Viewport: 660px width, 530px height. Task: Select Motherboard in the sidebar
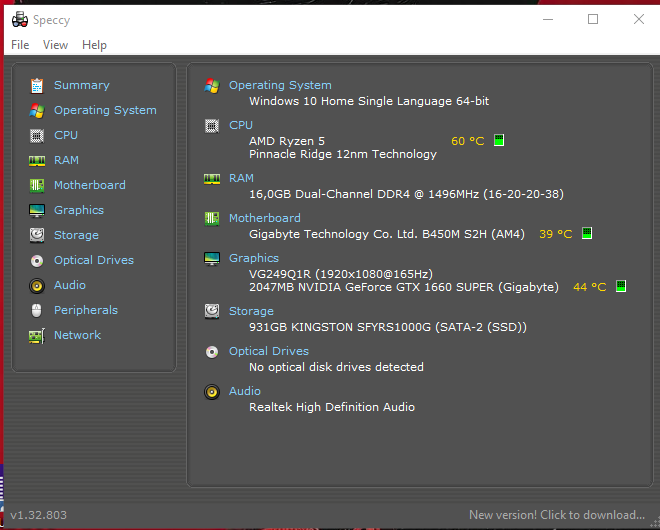point(90,185)
